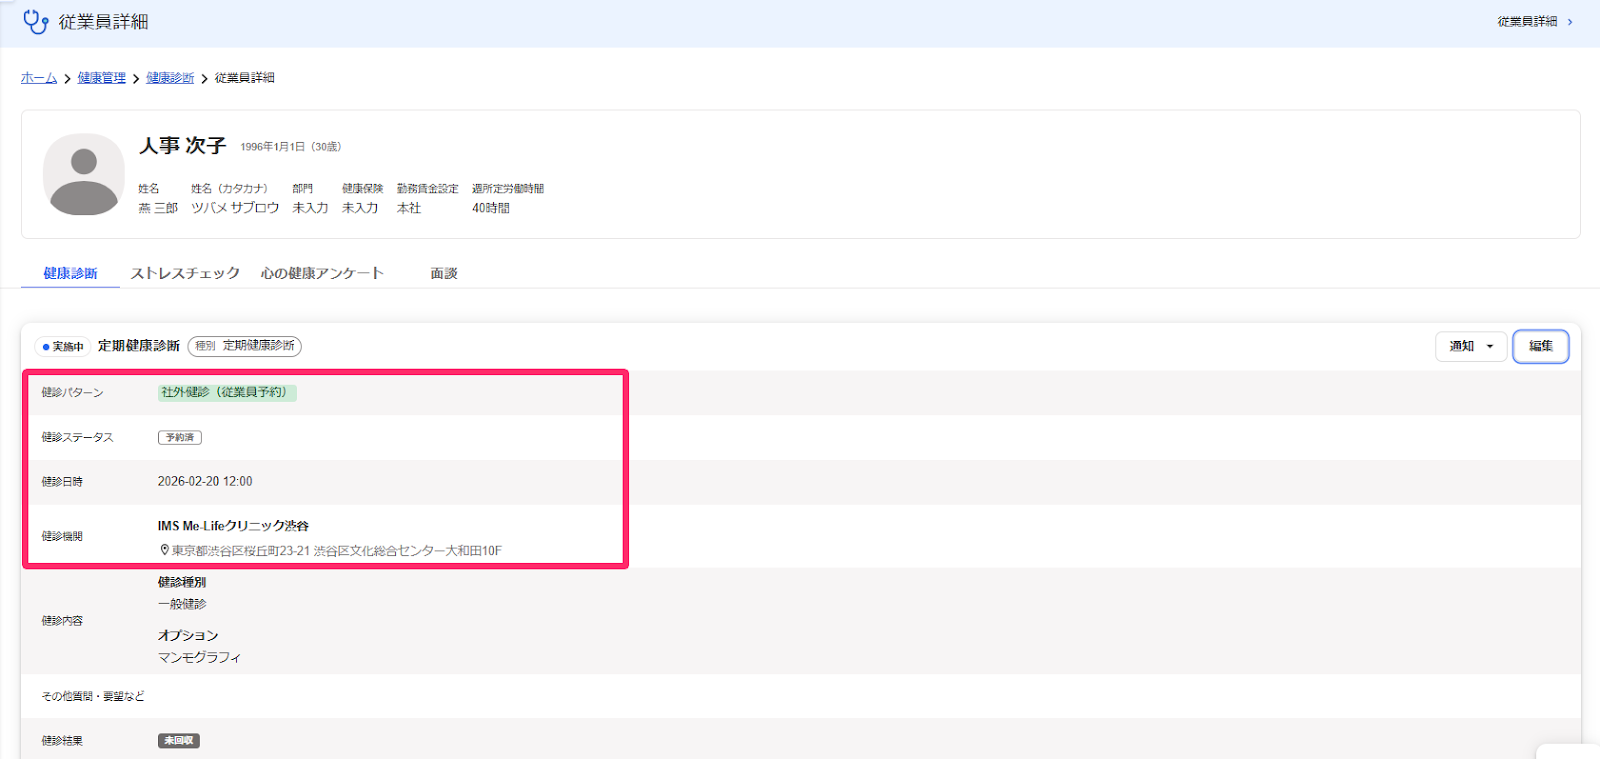This screenshot has height=759, width=1600.
Task: Open the 心の健康アンケート tab
Action: (322, 273)
